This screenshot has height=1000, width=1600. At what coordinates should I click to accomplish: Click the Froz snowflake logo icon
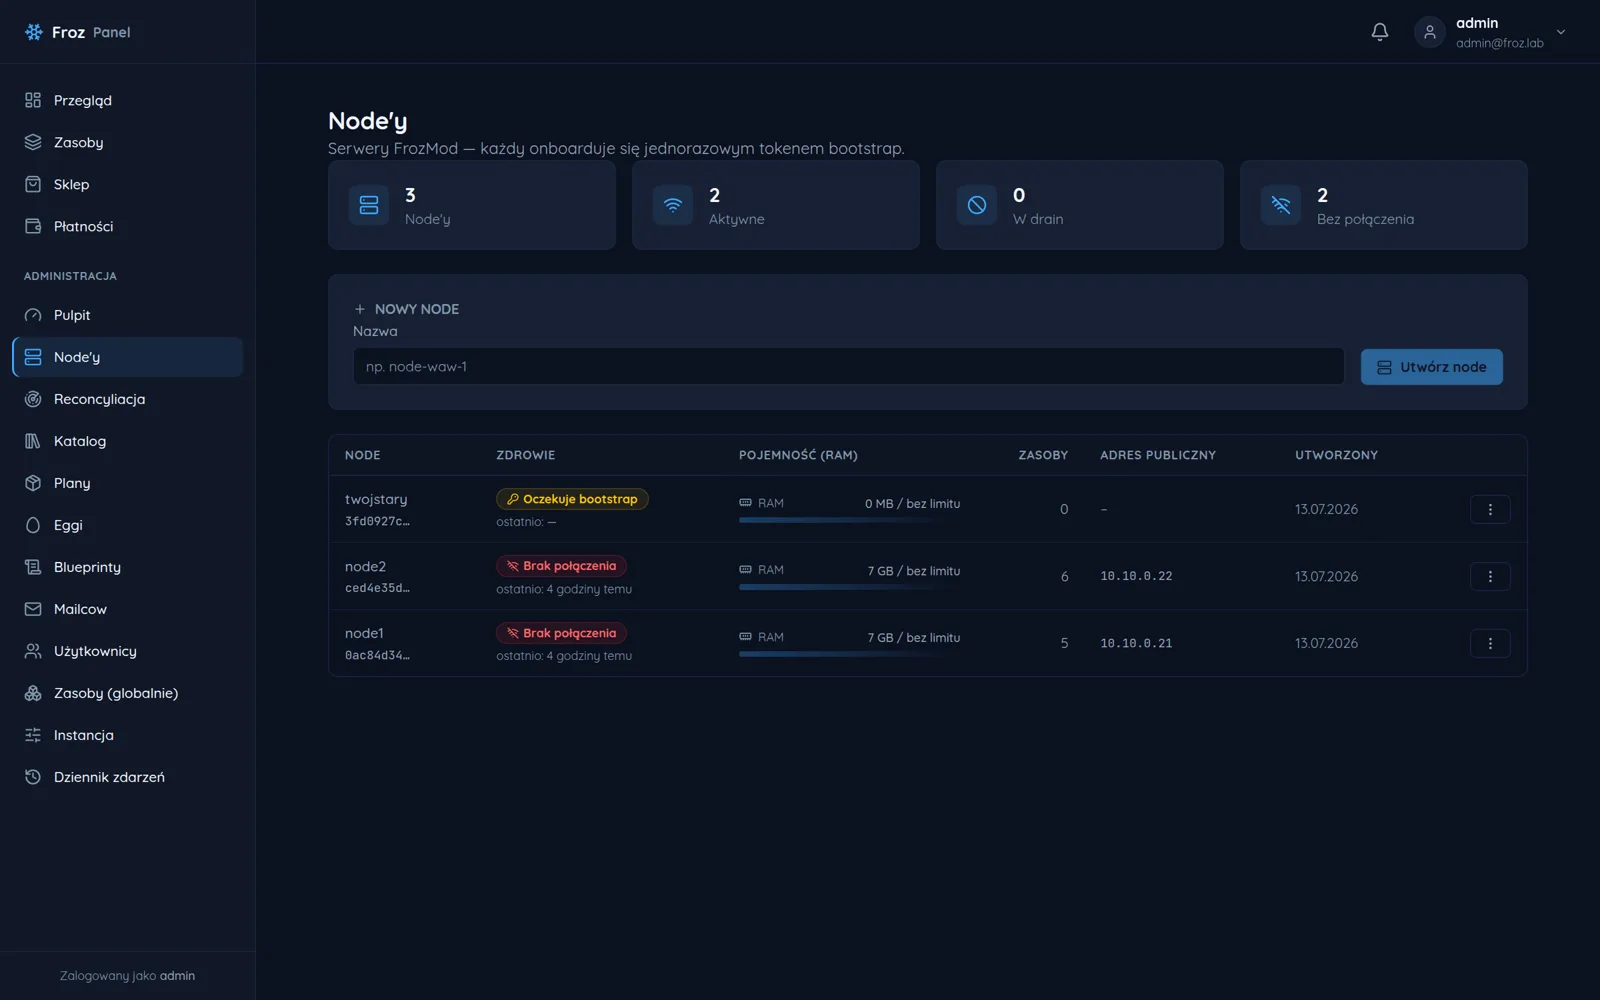pyautogui.click(x=34, y=32)
